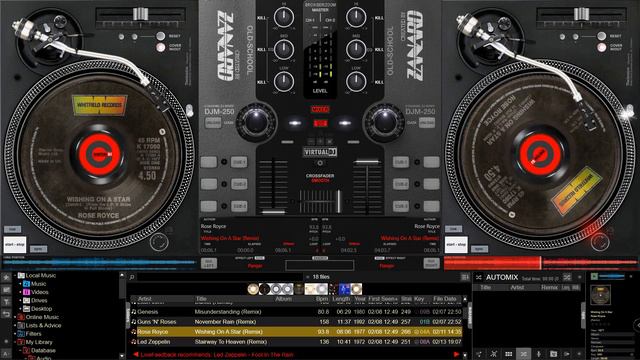The width and height of the screenshot is (640, 360).
Task: Expand the Drives tree node
Action: pos(20,300)
